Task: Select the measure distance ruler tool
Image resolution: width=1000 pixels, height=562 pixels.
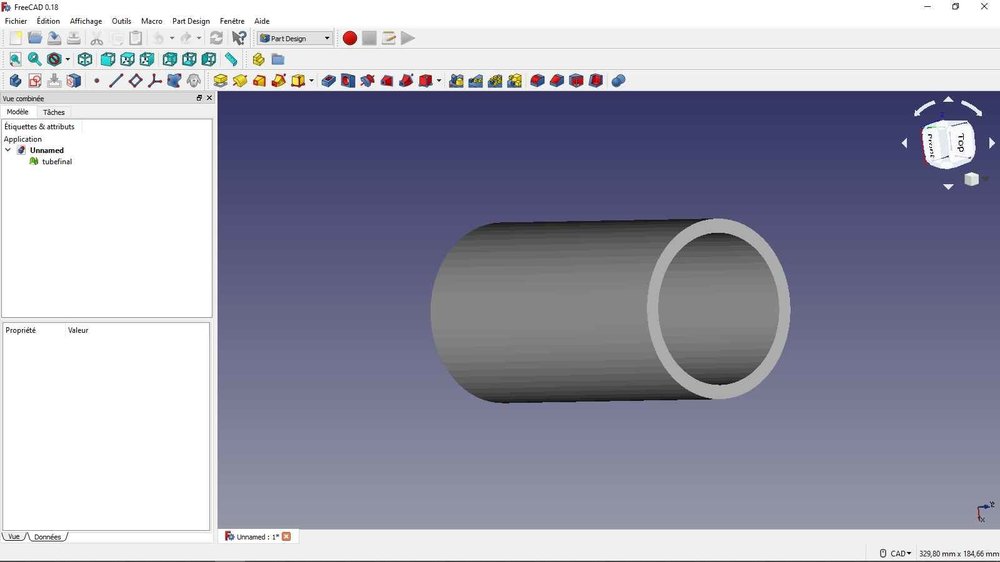Action: coord(231,60)
